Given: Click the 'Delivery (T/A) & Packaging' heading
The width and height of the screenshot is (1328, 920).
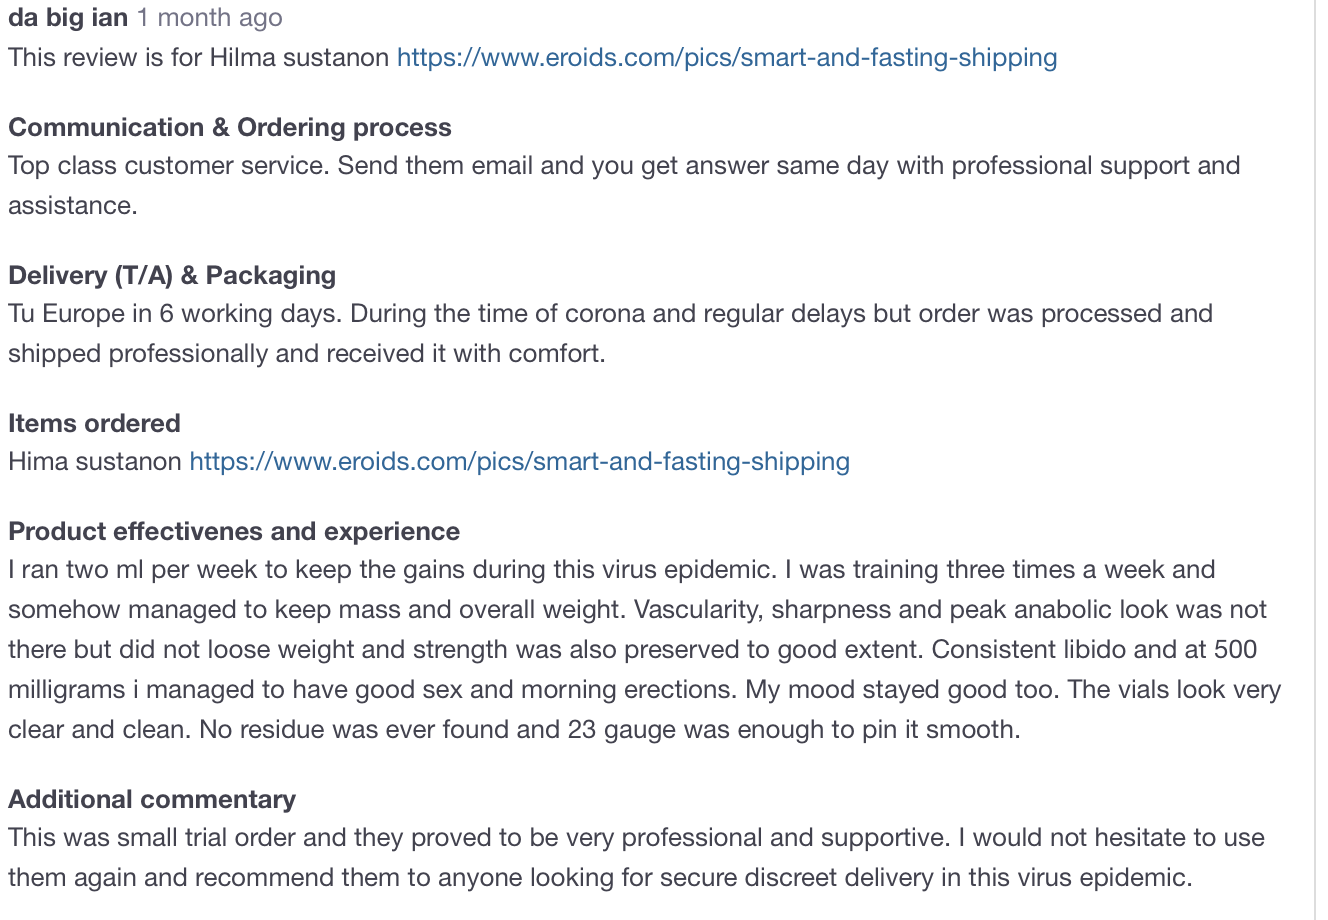Looking at the screenshot, I should pos(172,275).
